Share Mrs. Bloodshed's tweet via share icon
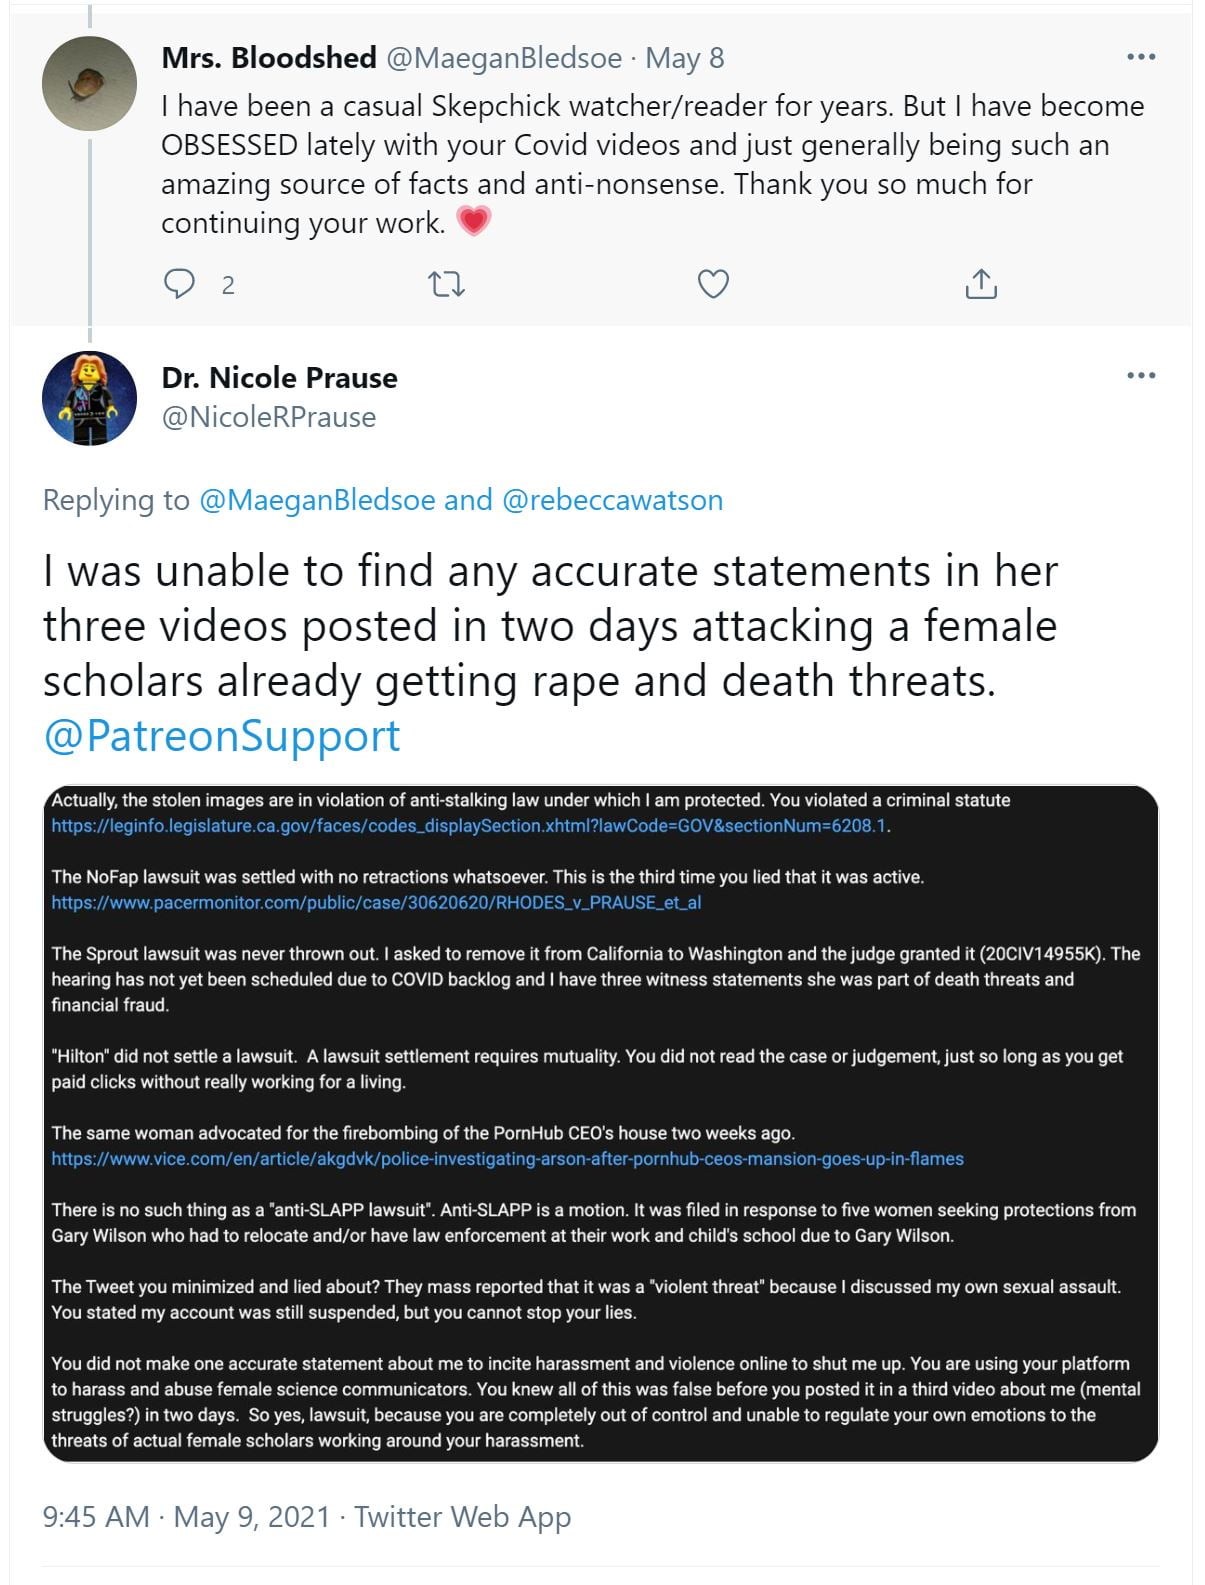 981,285
